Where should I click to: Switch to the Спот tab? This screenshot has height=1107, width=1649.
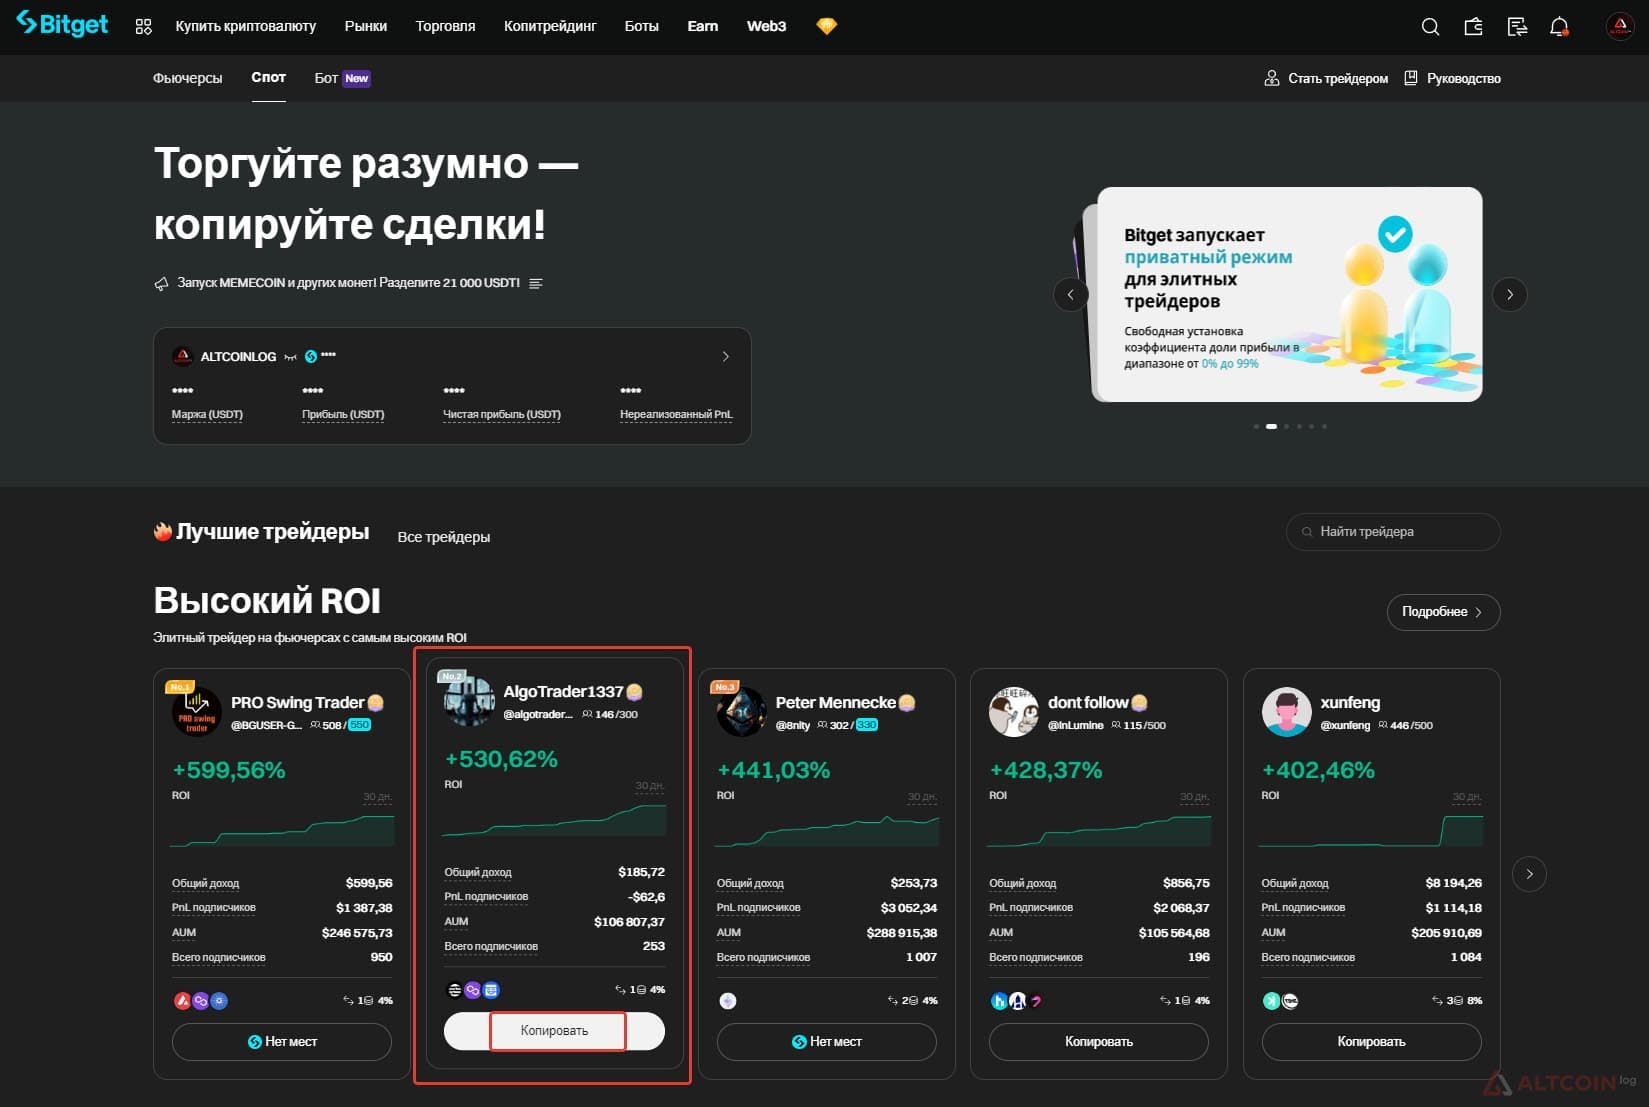tap(268, 77)
